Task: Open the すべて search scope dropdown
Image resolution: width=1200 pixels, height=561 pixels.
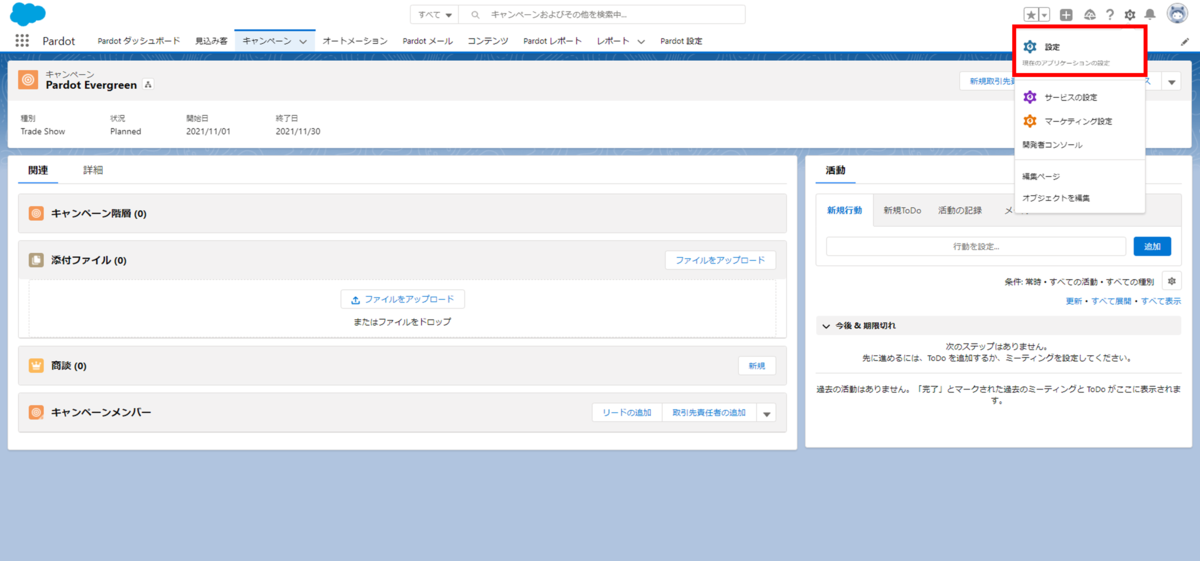Action: (434, 15)
